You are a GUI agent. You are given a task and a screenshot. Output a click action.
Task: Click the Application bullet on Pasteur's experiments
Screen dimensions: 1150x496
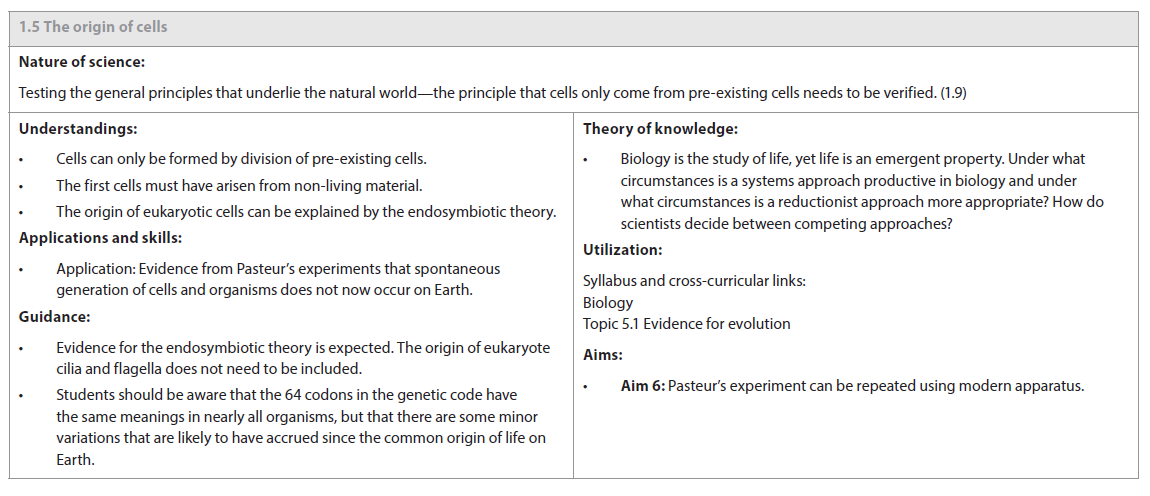(278, 279)
